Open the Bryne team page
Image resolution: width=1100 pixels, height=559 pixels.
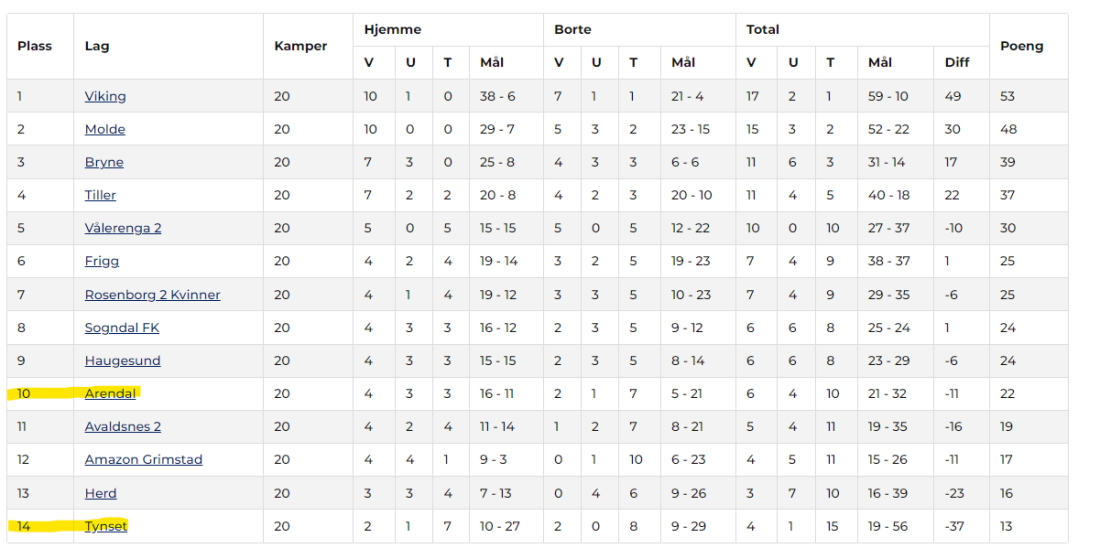104,162
